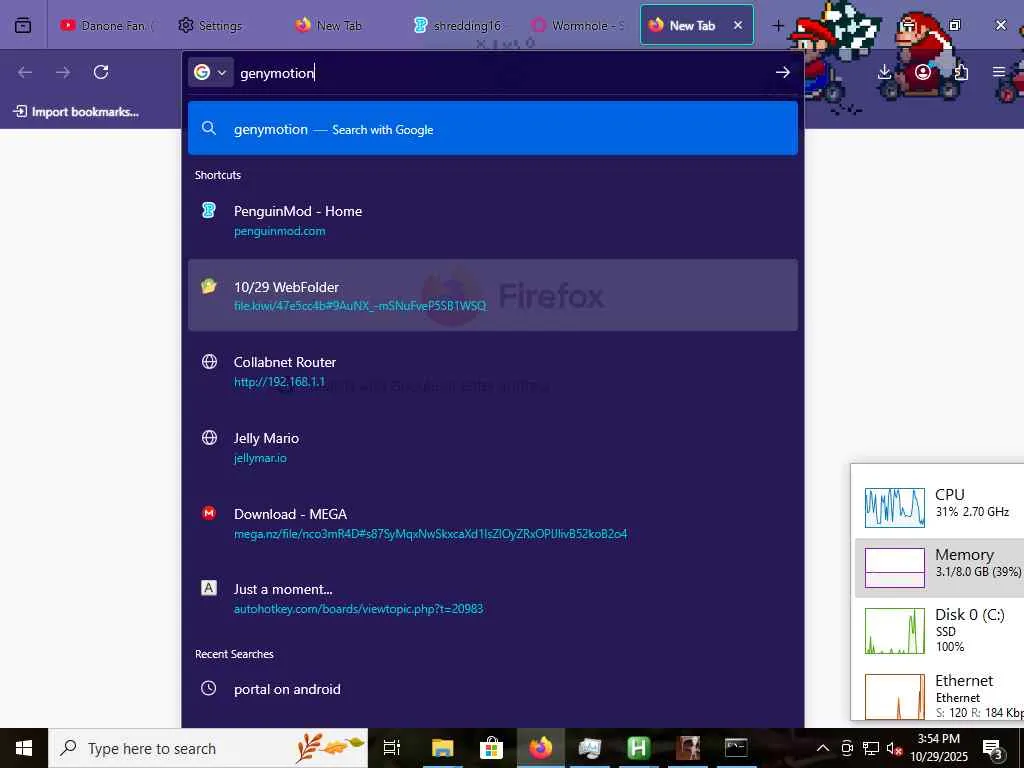Show hidden system tray icons
The height and width of the screenshot is (768, 1024).
click(x=823, y=748)
